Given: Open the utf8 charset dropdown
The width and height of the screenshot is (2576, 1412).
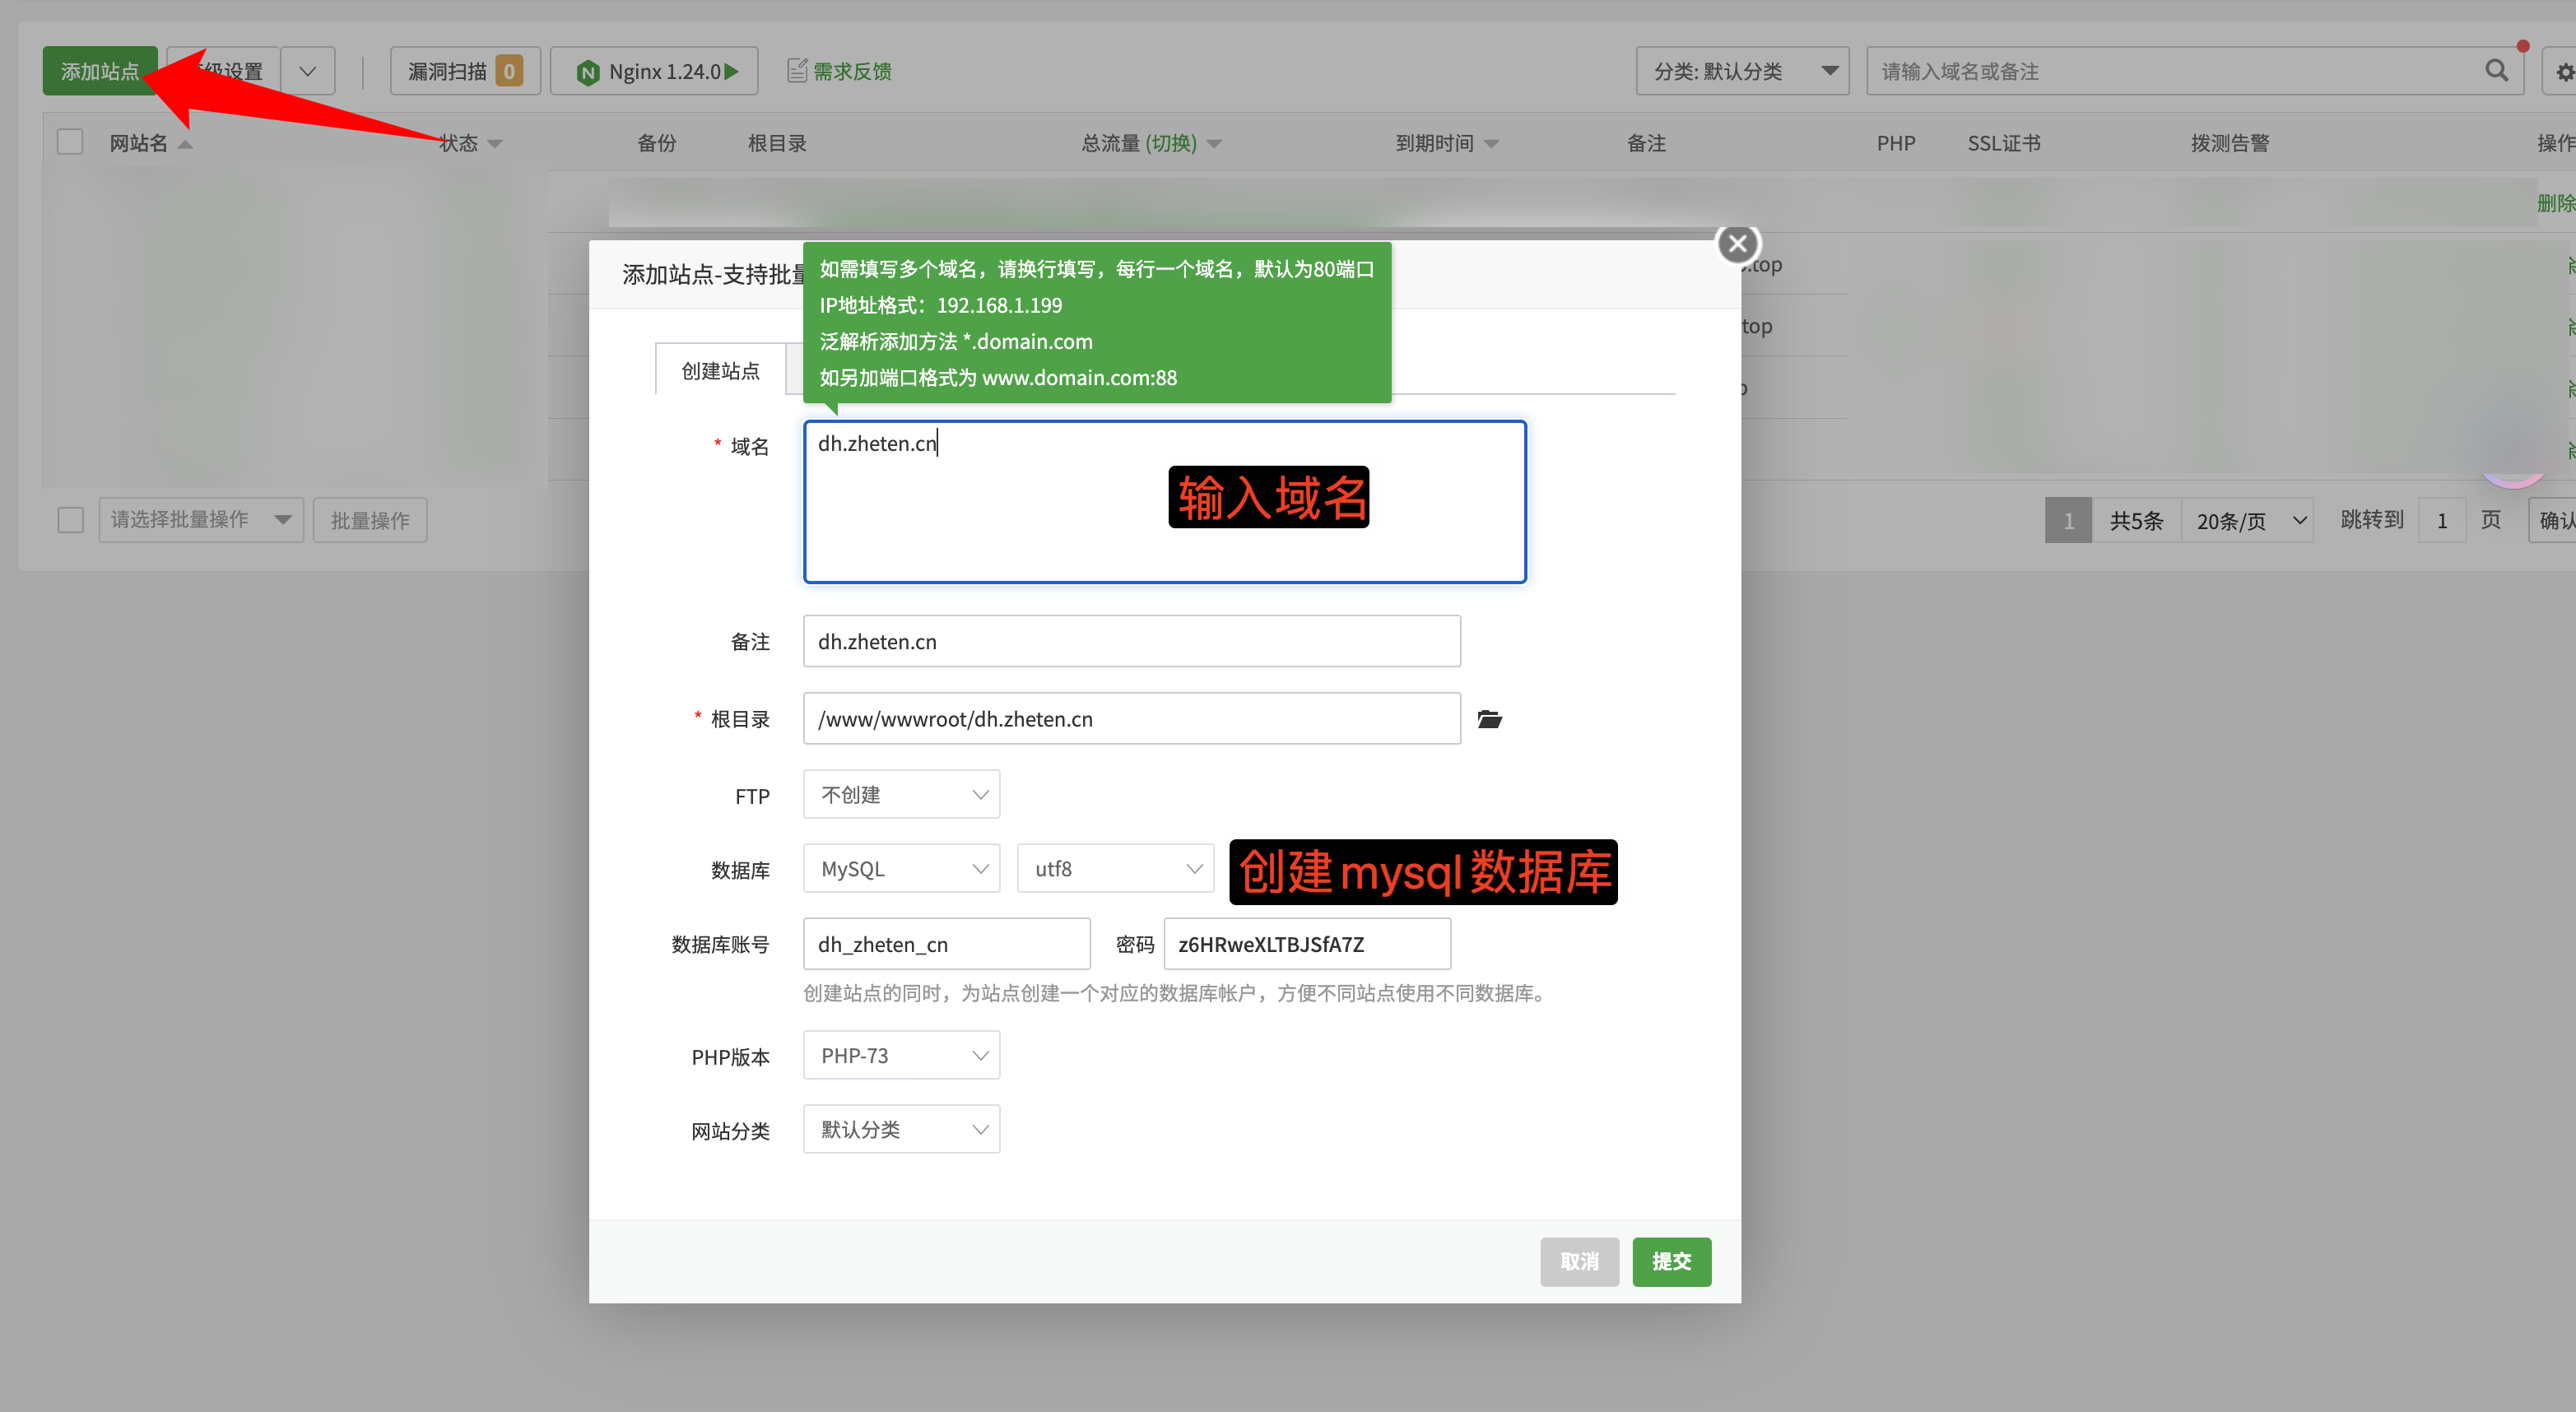Looking at the screenshot, I should pos(1114,868).
